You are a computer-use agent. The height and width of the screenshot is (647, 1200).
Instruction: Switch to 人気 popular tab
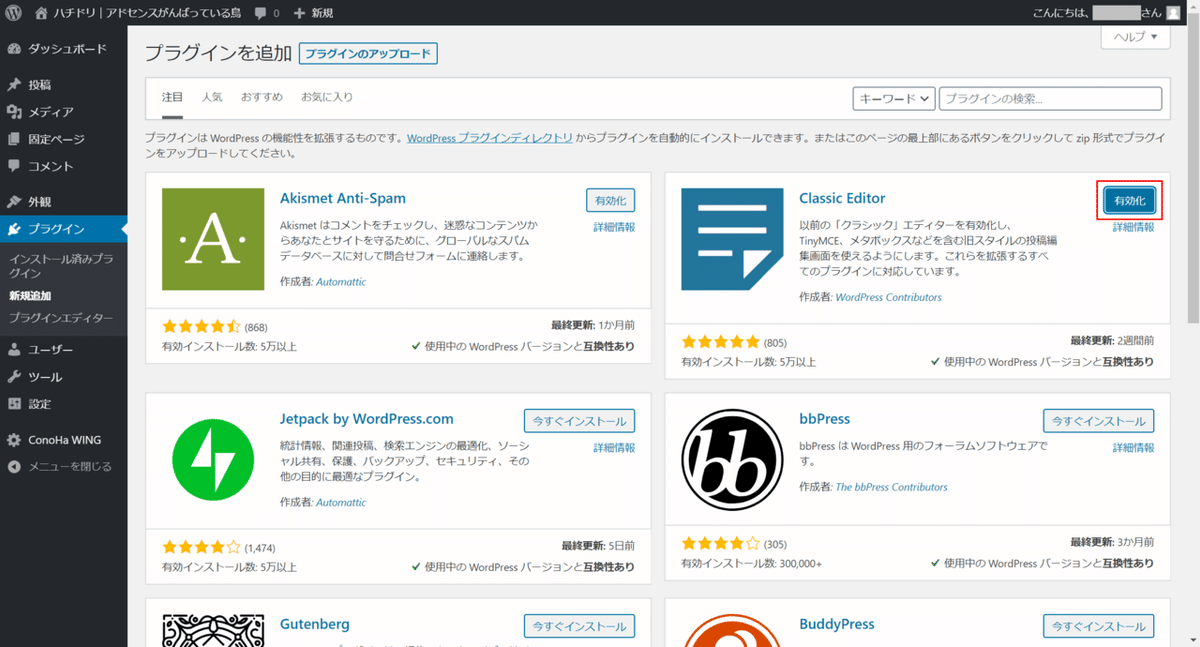(212, 98)
